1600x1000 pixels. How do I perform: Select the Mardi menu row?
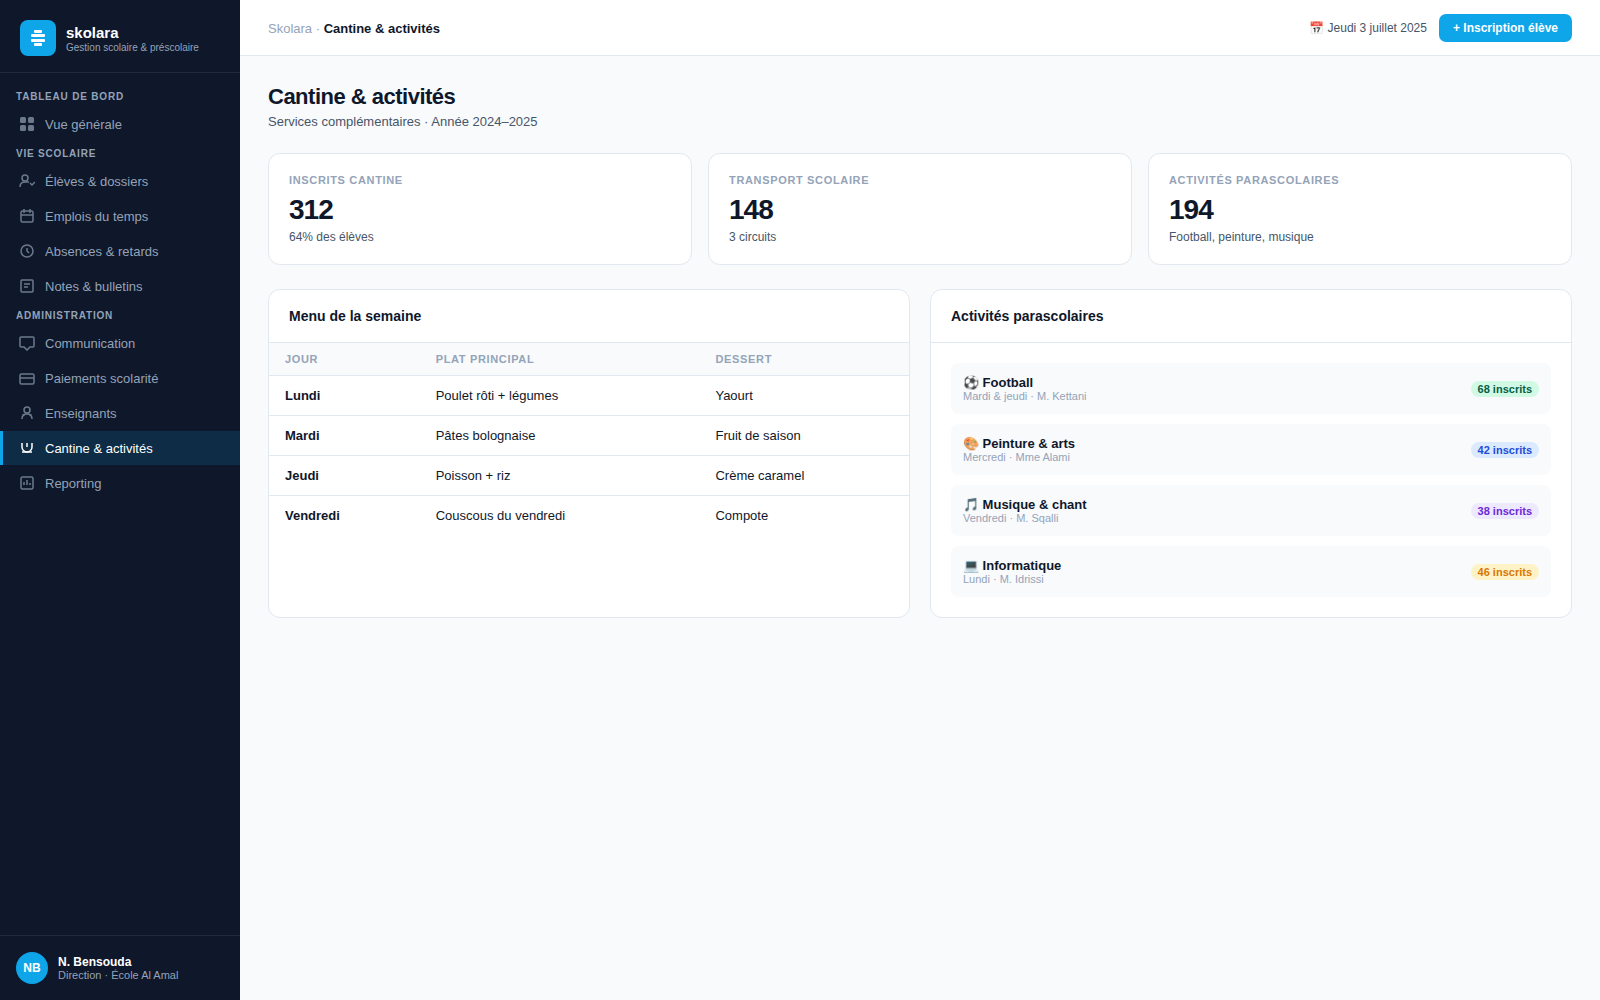(x=589, y=436)
